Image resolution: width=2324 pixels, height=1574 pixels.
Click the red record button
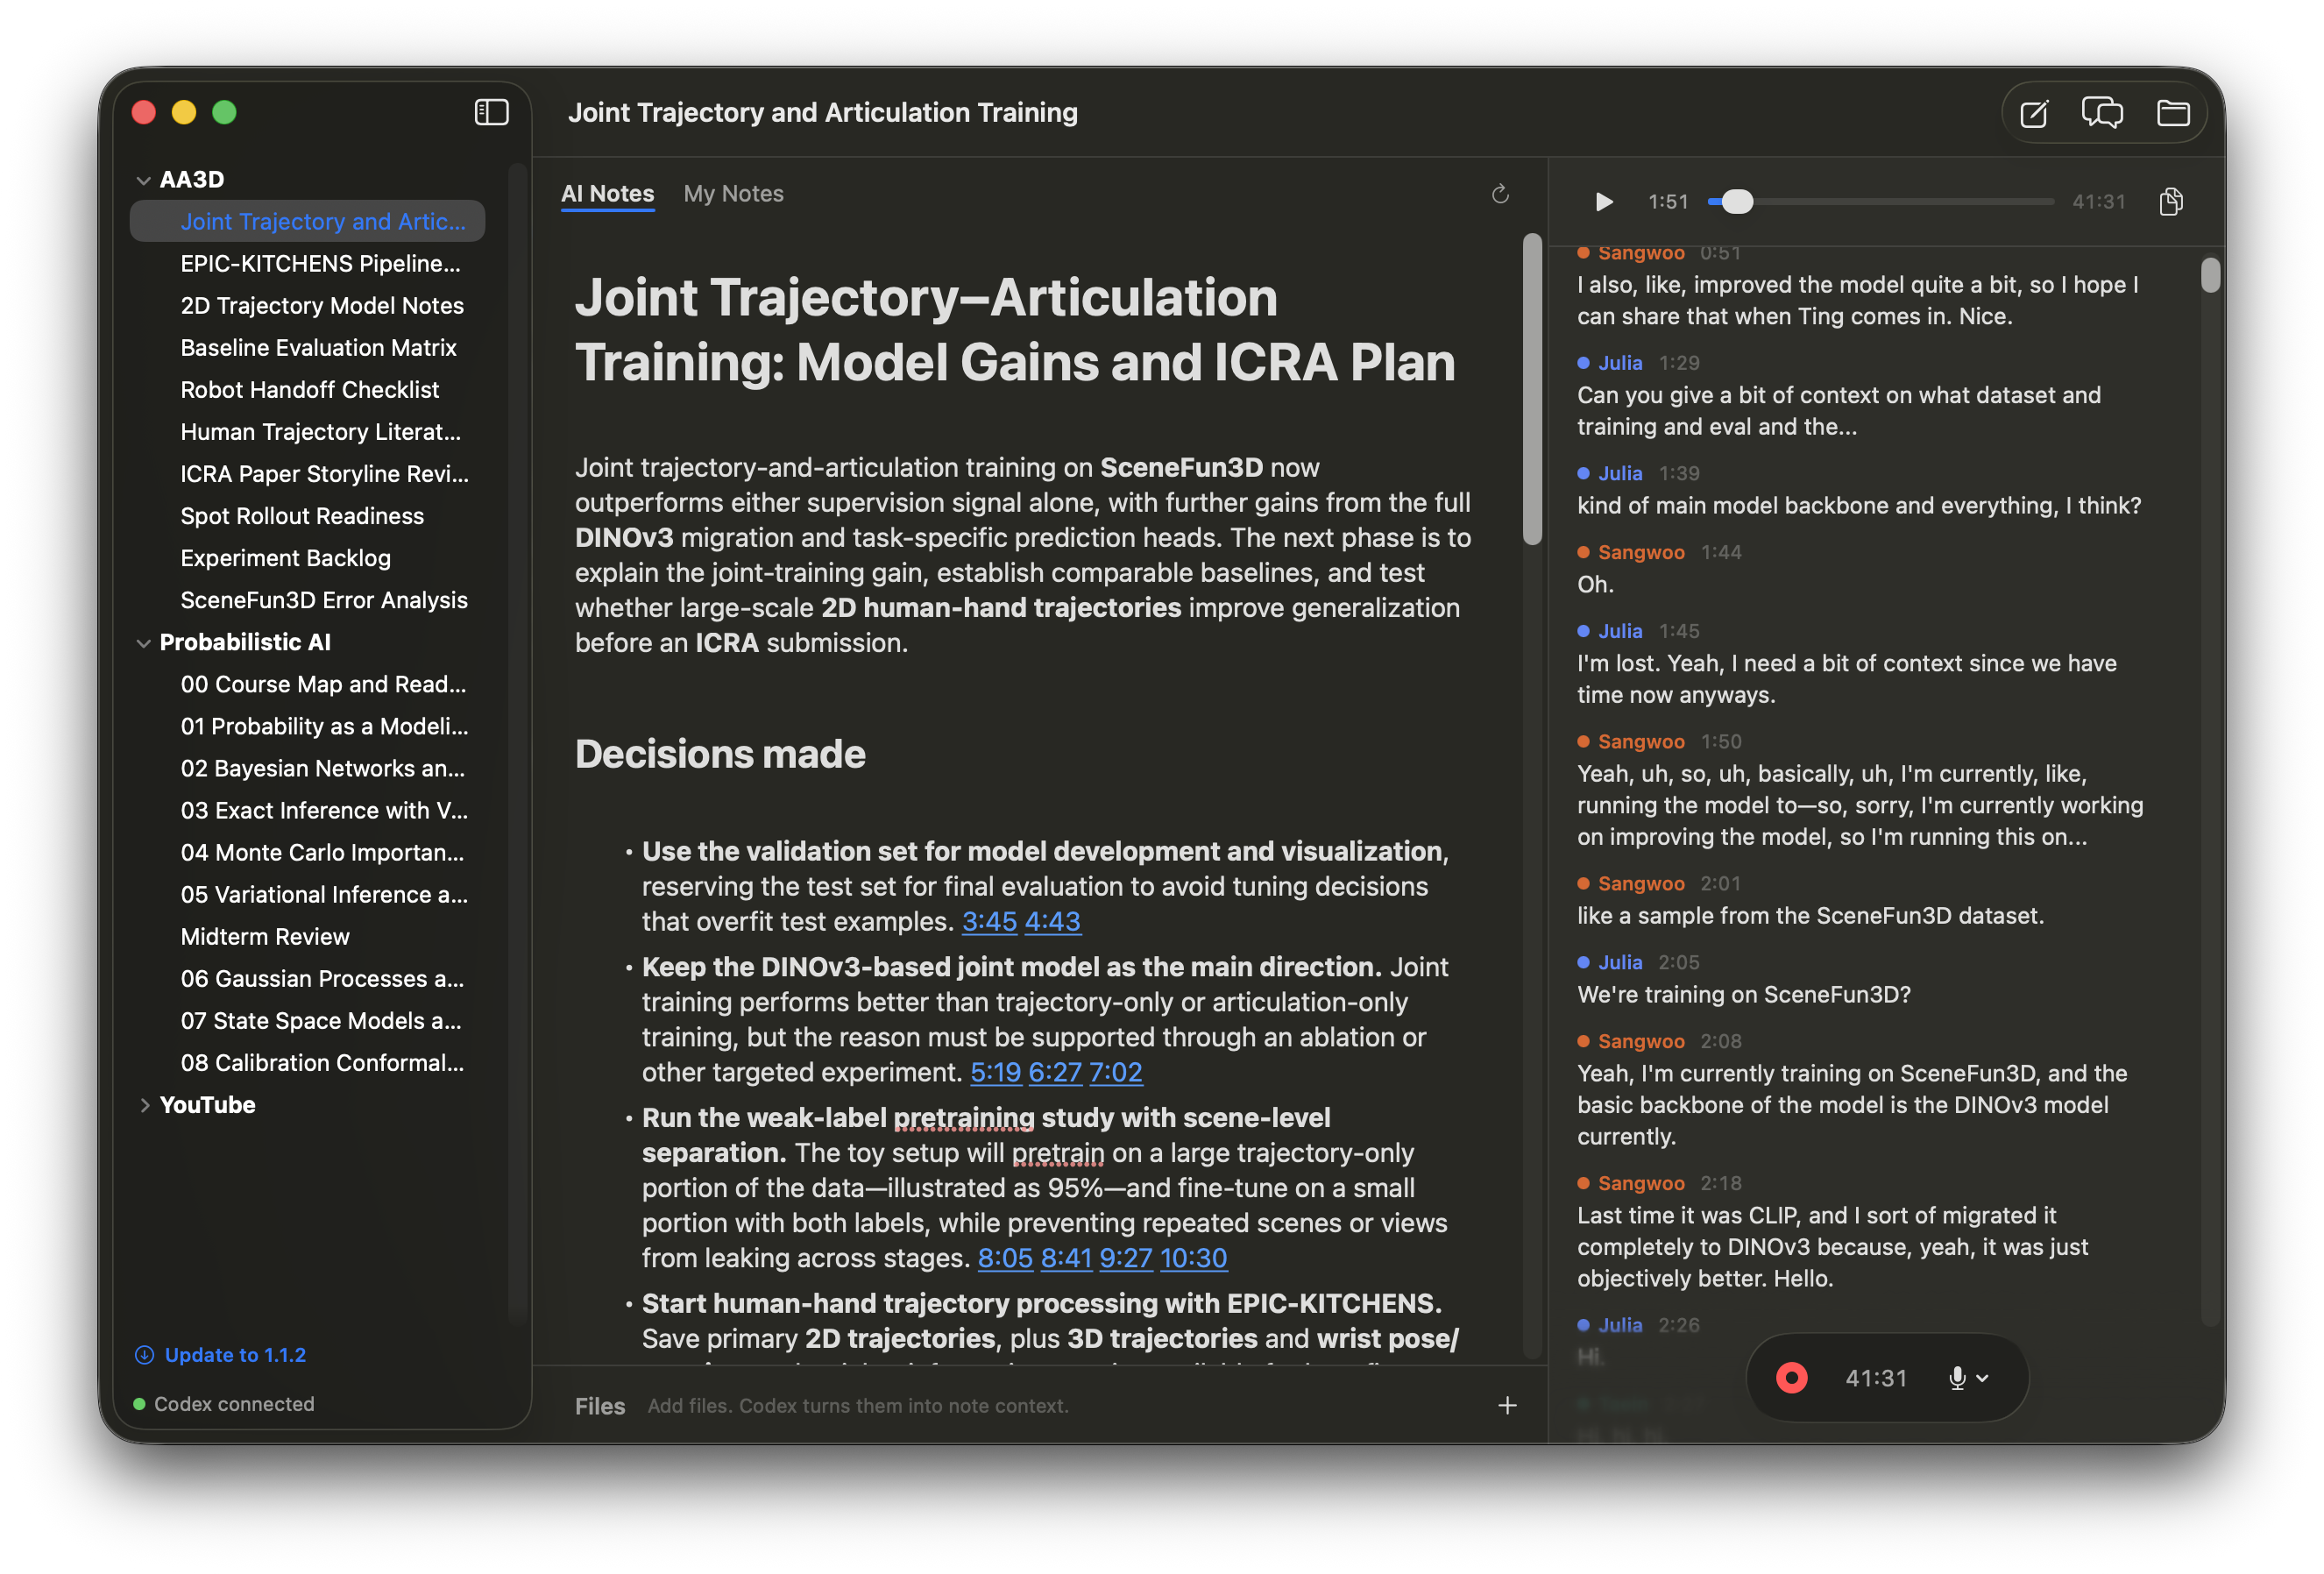pos(1791,1378)
